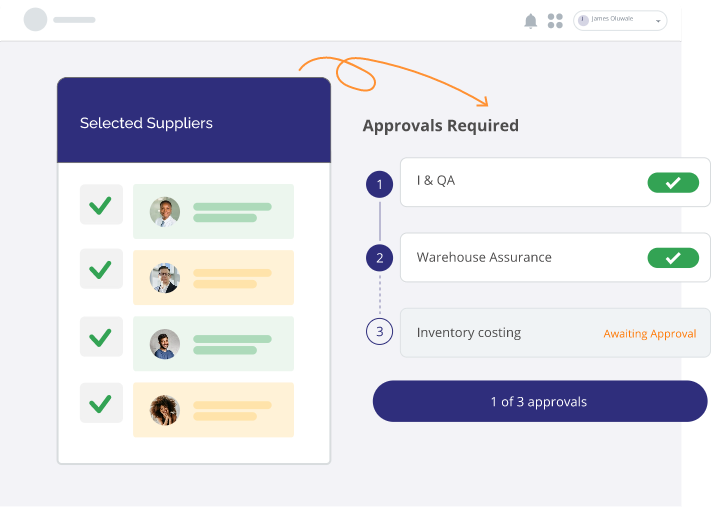The width and height of the screenshot is (711, 507).
Task: Select the fourth supplier with curly hair
Action: (x=165, y=410)
